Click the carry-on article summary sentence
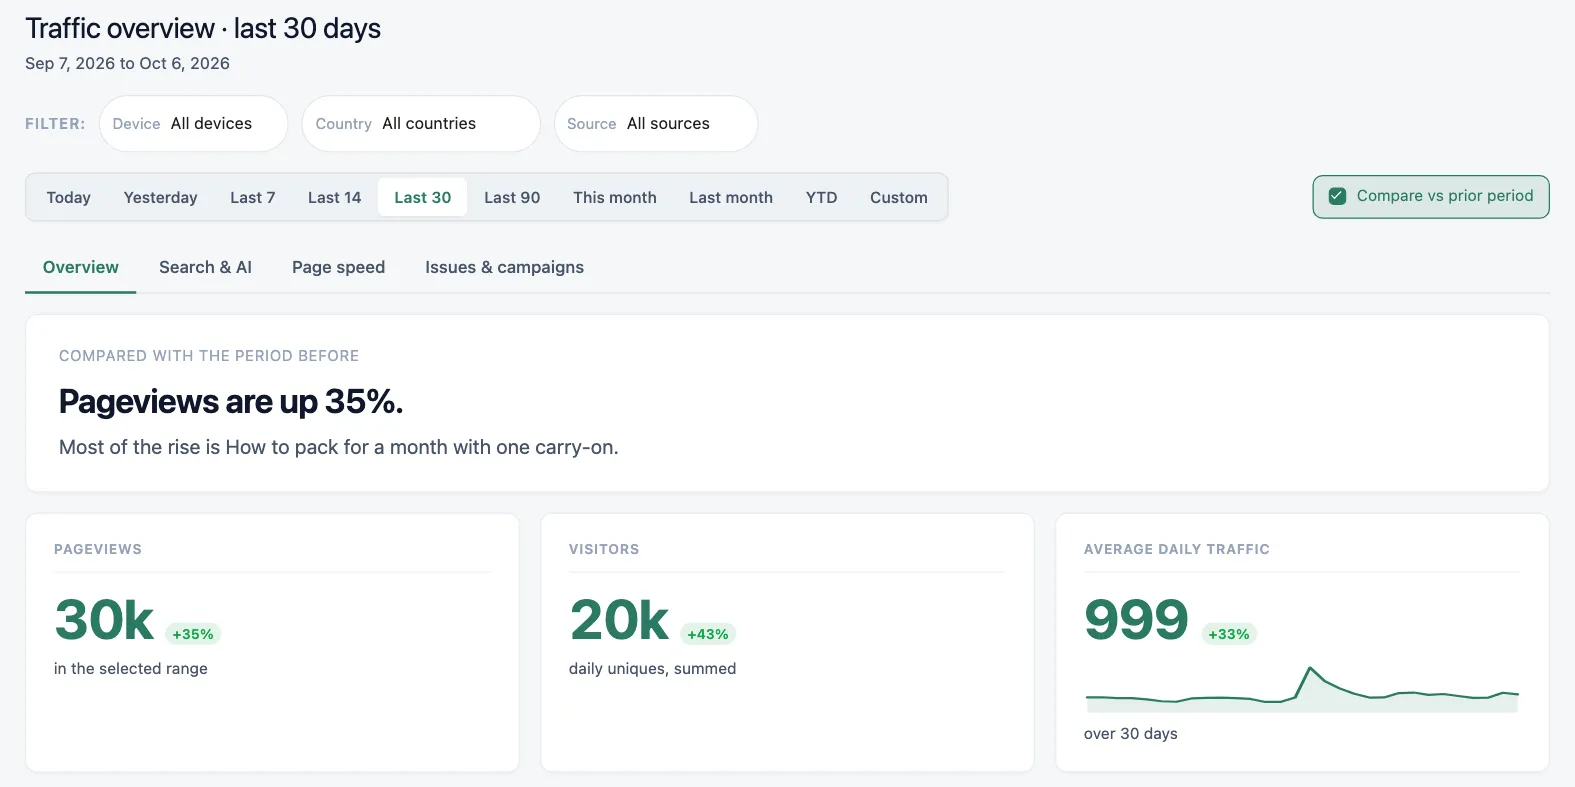 coord(339,447)
